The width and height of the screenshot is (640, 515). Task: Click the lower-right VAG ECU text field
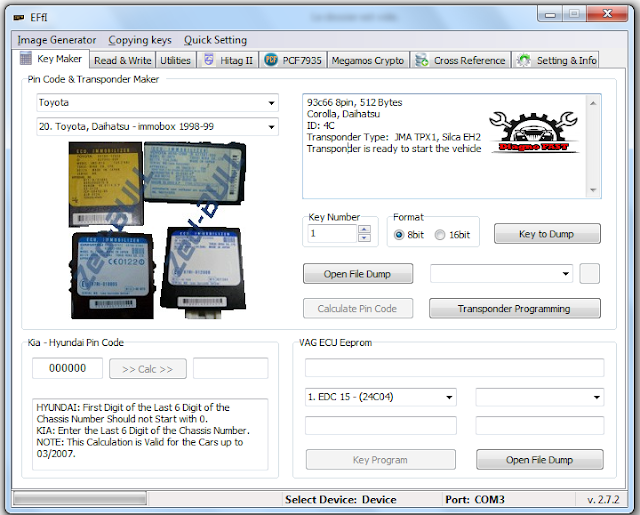pos(539,426)
